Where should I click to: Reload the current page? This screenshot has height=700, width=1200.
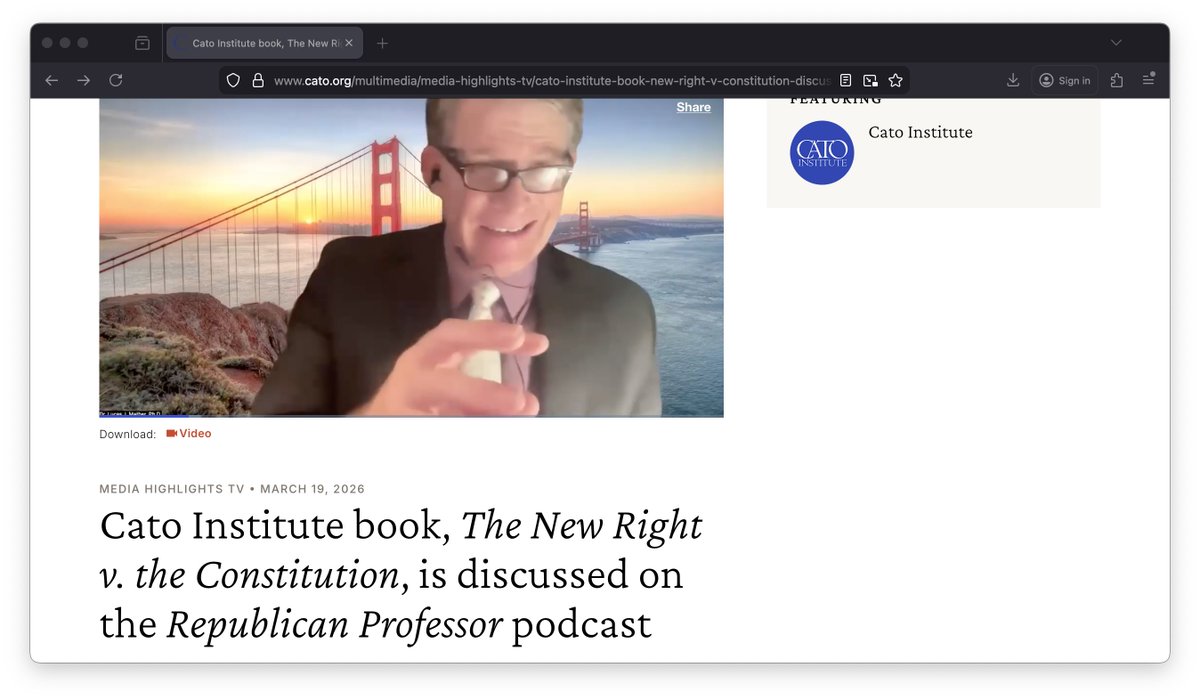coord(116,80)
